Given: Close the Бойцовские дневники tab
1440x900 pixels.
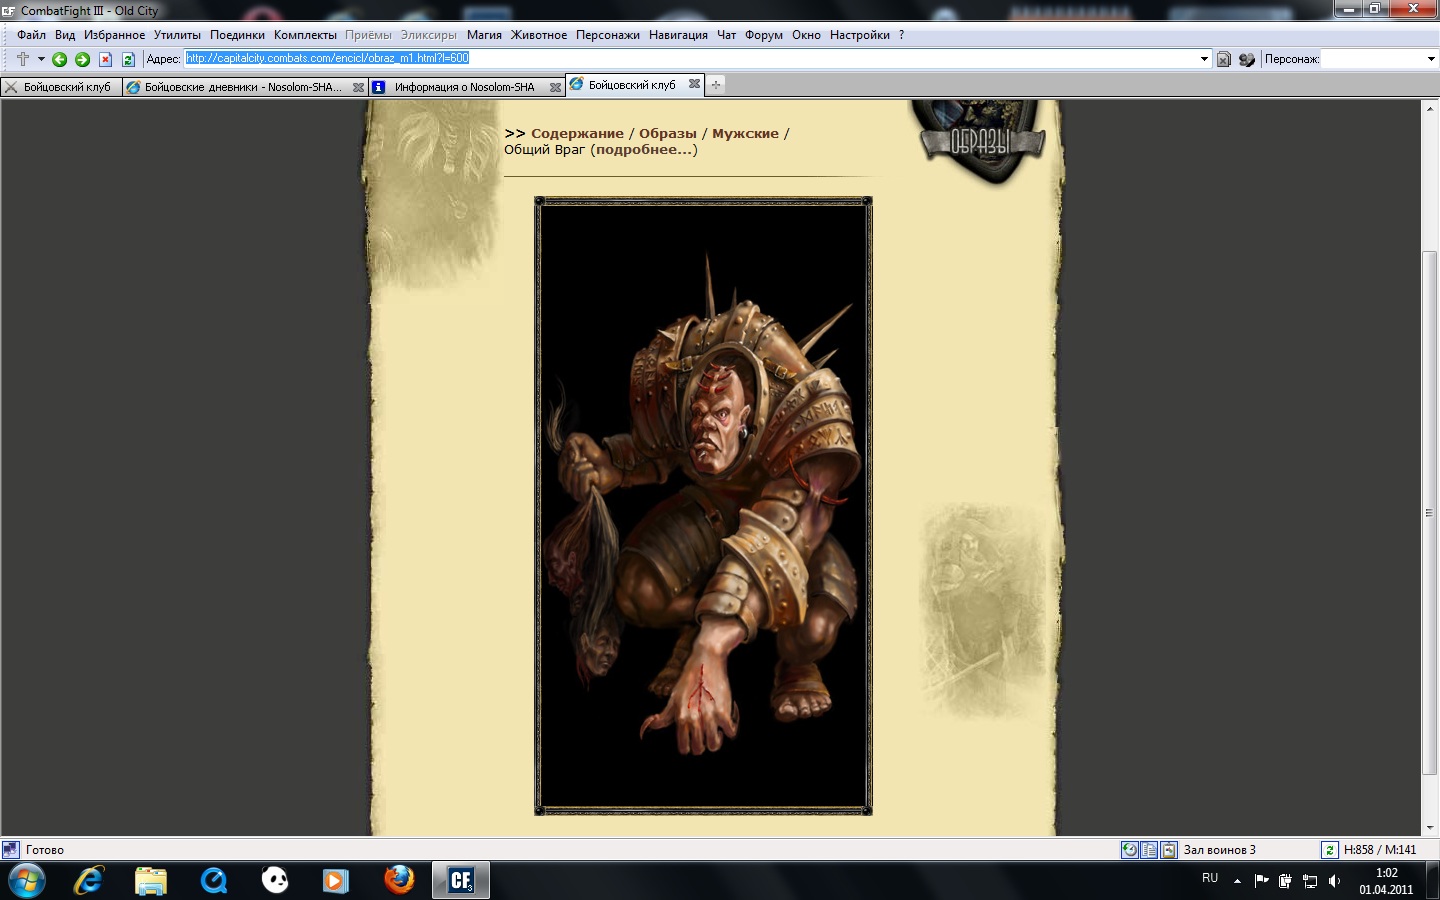Looking at the screenshot, I should (x=358, y=88).
